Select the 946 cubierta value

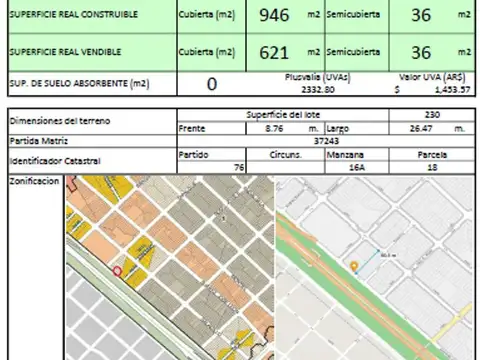tap(274, 15)
